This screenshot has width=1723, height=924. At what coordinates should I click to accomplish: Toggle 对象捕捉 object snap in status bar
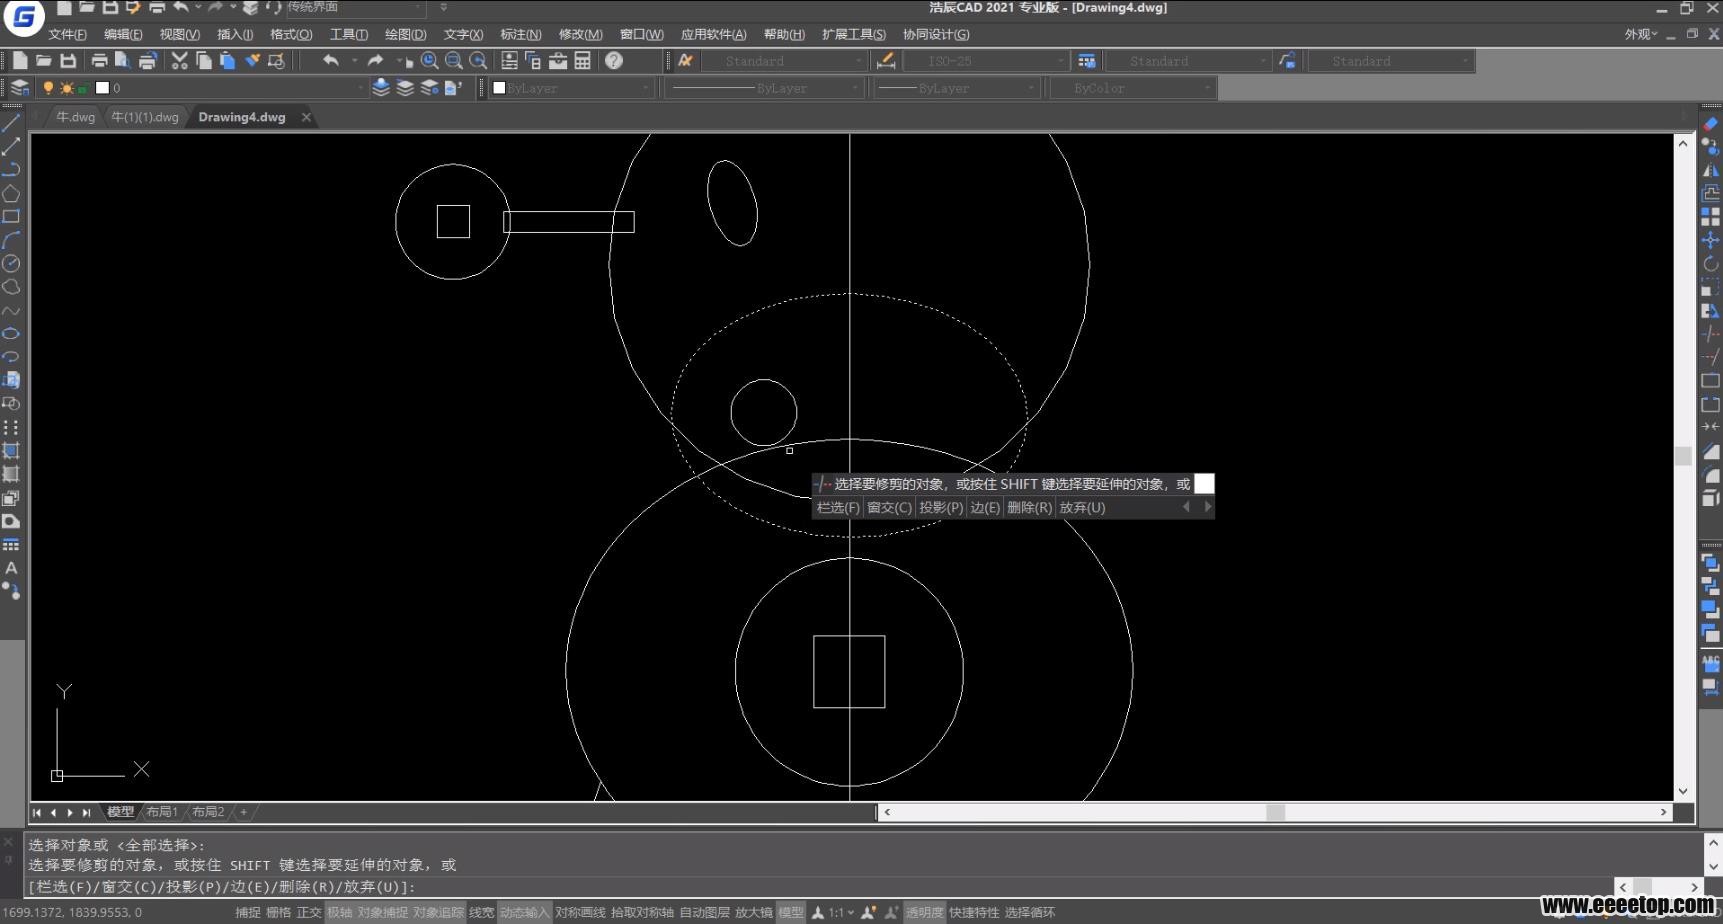pyautogui.click(x=382, y=912)
